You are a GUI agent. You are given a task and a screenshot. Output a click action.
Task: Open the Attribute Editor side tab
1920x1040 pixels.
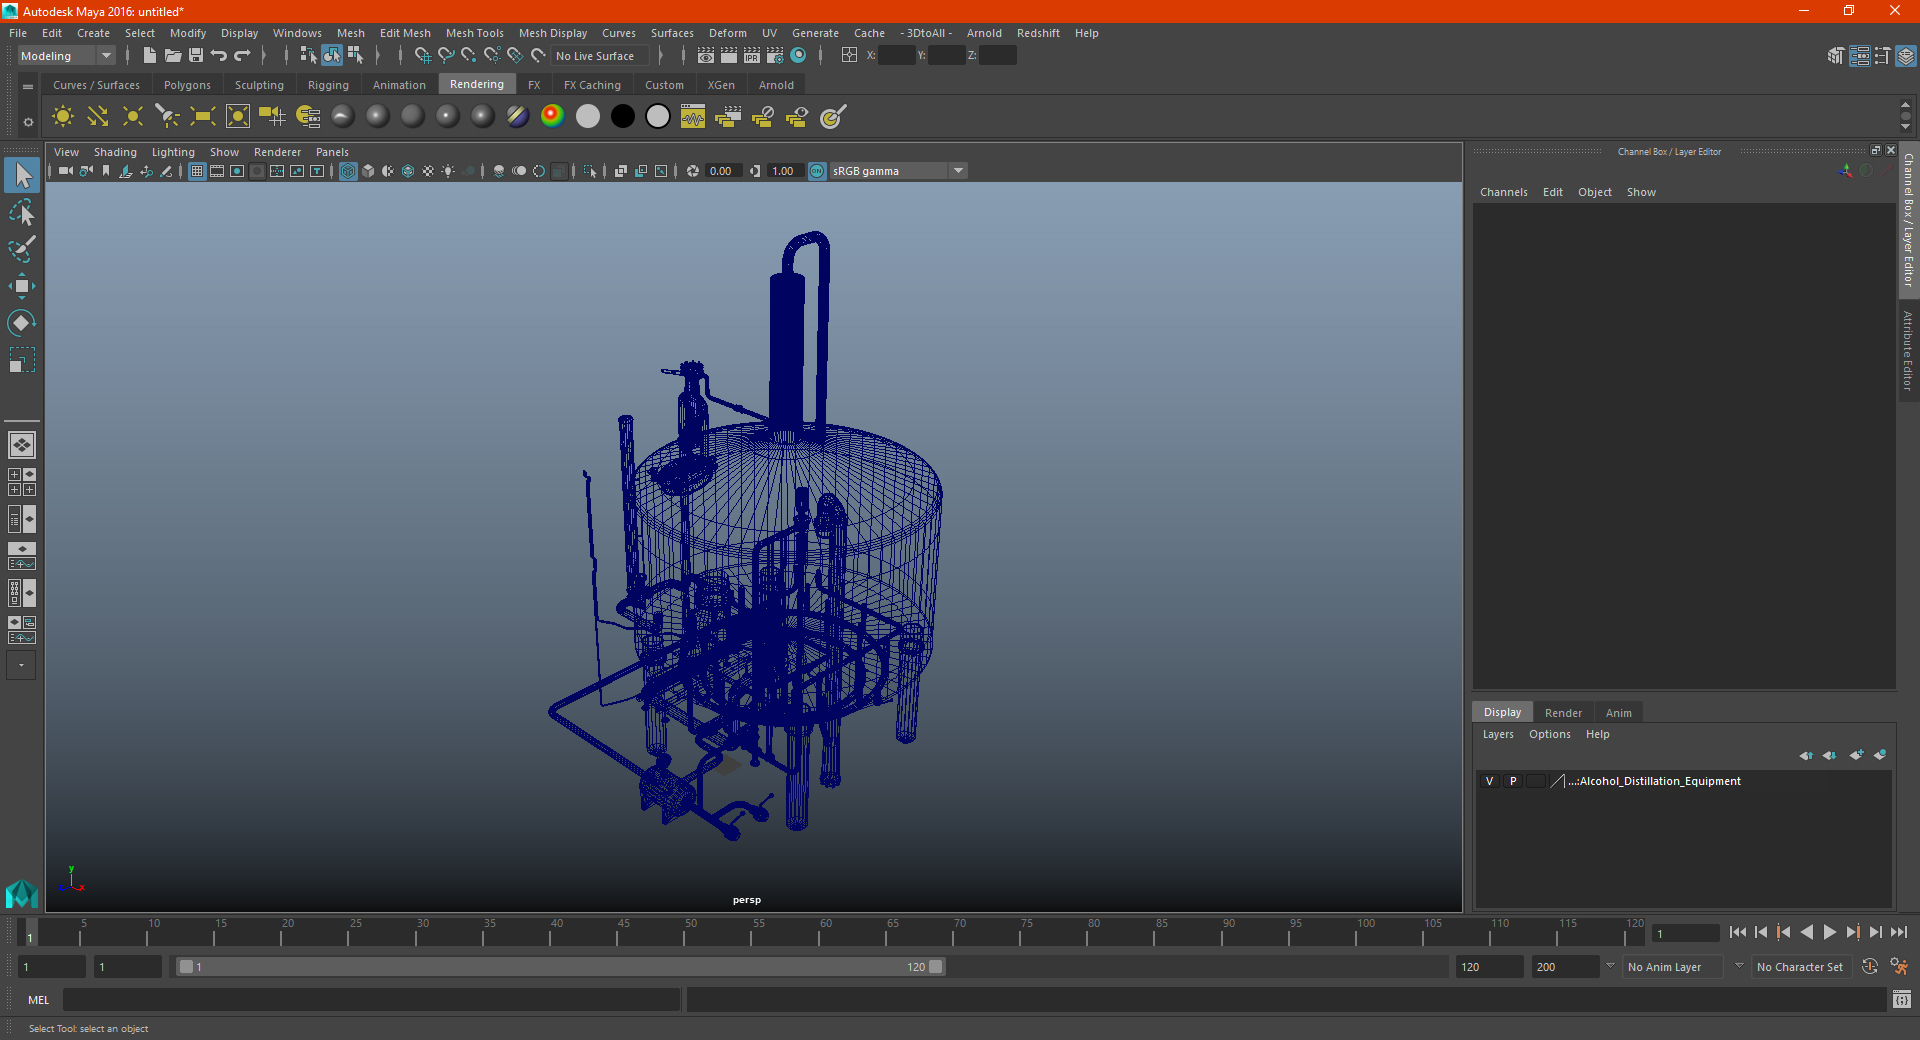[1908, 350]
